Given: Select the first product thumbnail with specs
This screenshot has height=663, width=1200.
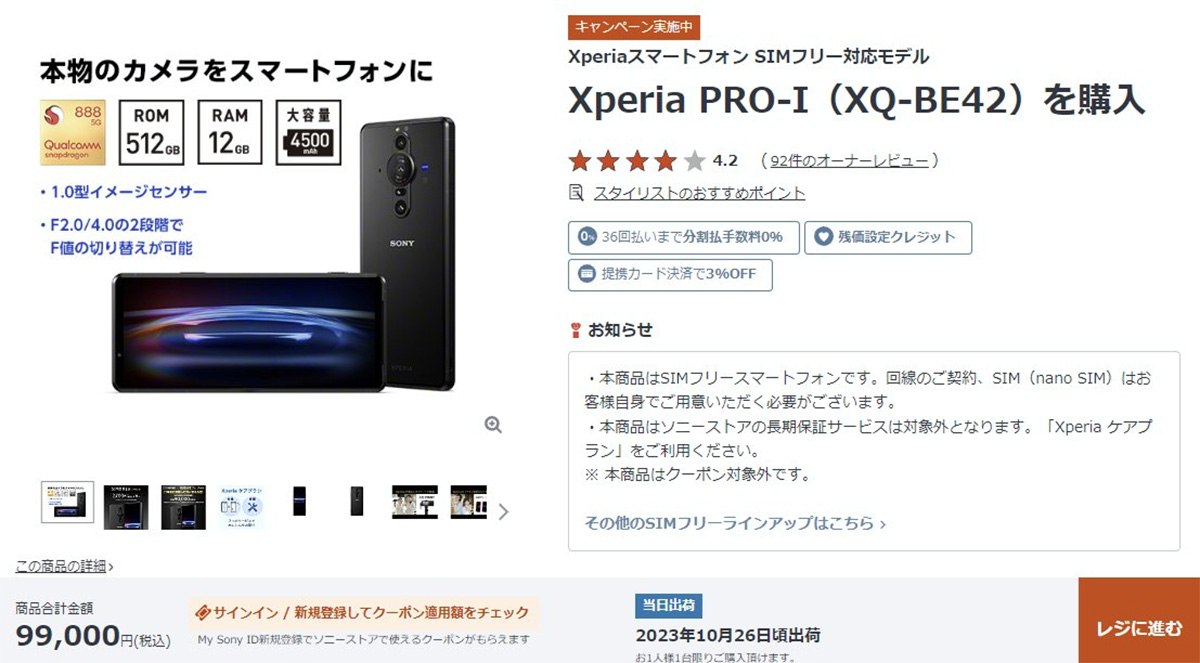Looking at the screenshot, I should pos(68,501).
